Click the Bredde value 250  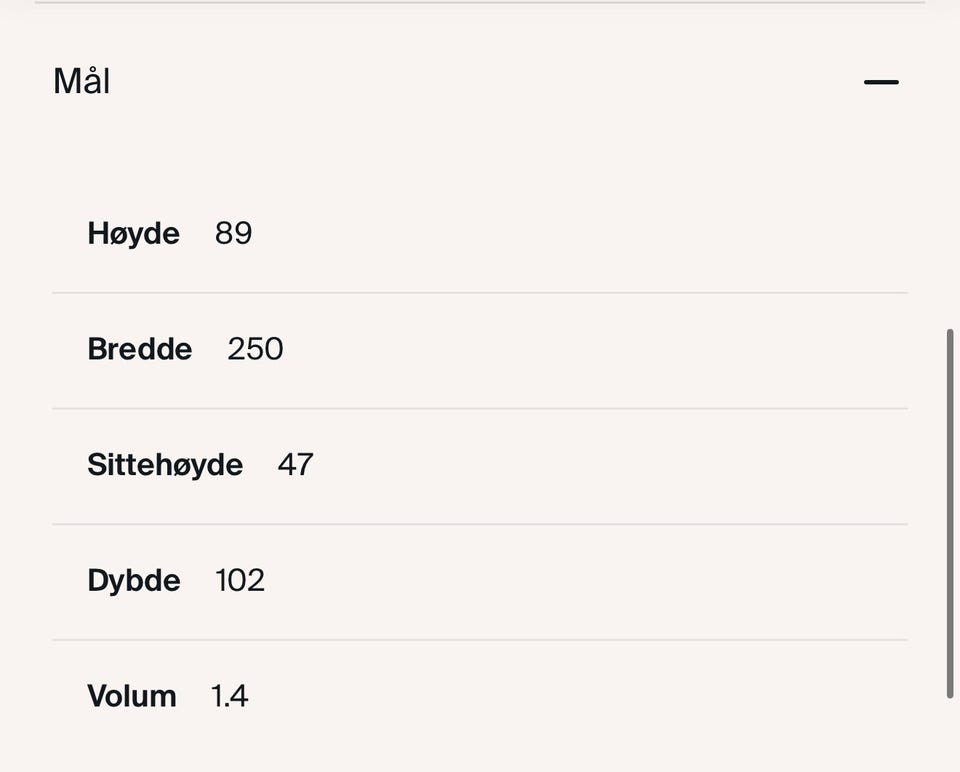click(x=255, y=349)
